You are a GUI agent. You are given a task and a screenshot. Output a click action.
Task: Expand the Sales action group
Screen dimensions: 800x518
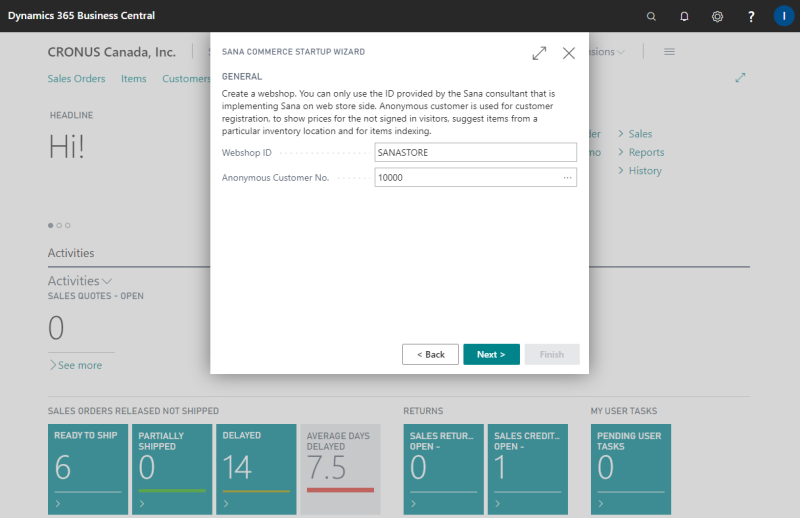click(635, 134)
